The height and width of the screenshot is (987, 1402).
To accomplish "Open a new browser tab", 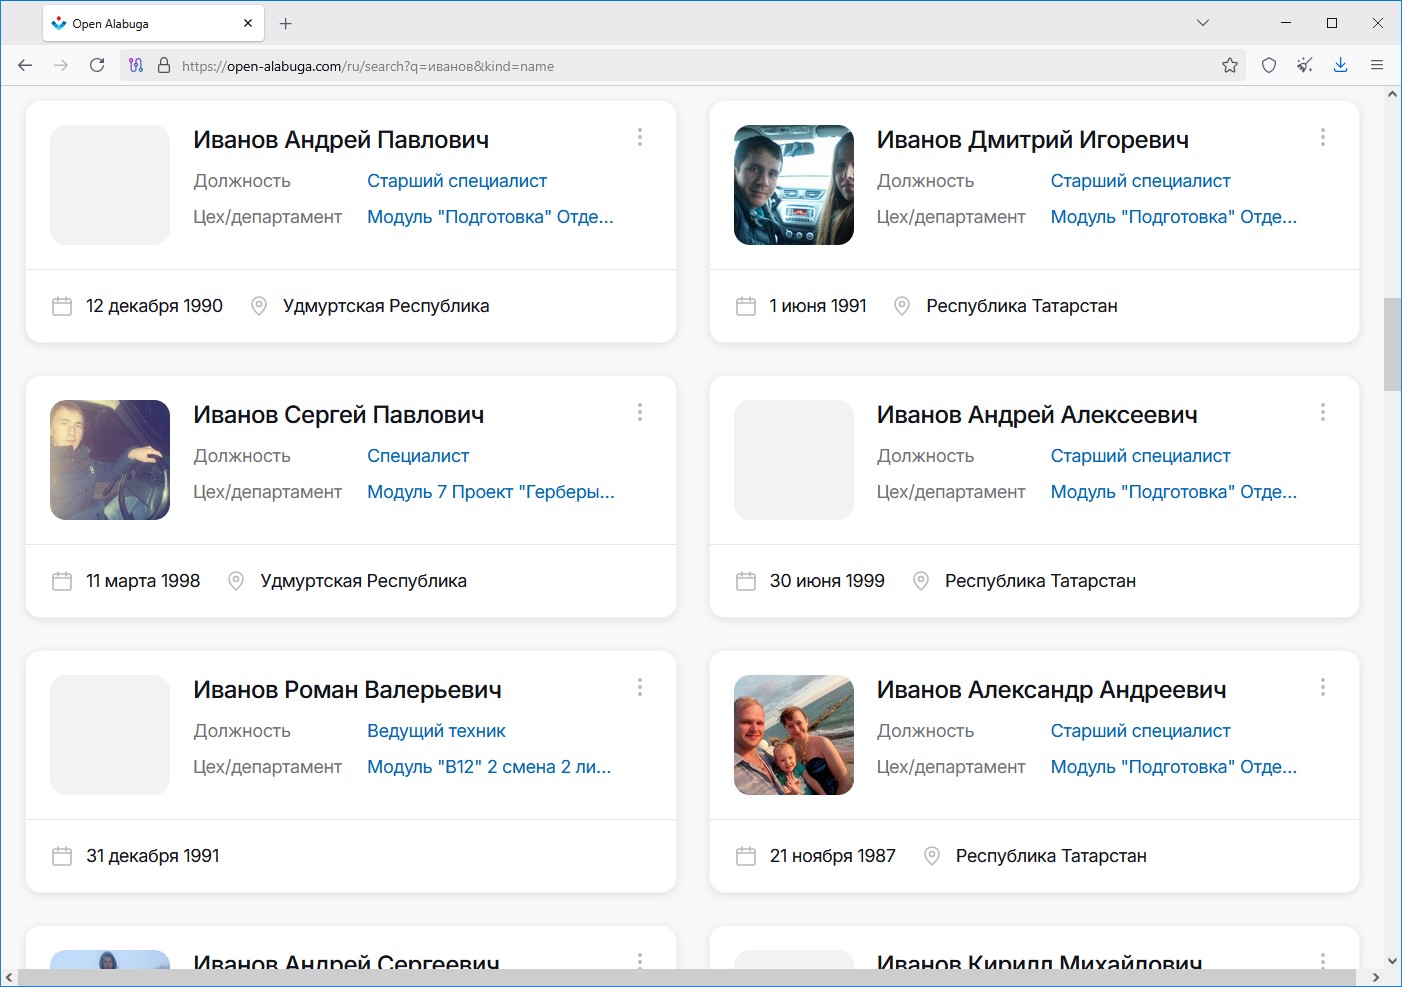I will coord(286,23).
